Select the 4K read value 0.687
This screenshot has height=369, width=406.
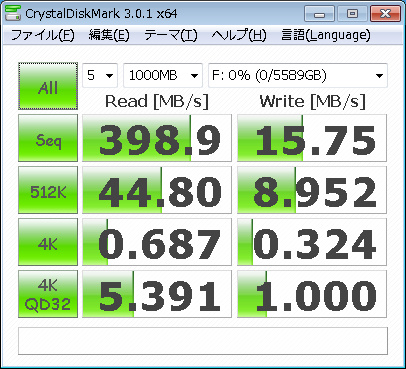157,242
